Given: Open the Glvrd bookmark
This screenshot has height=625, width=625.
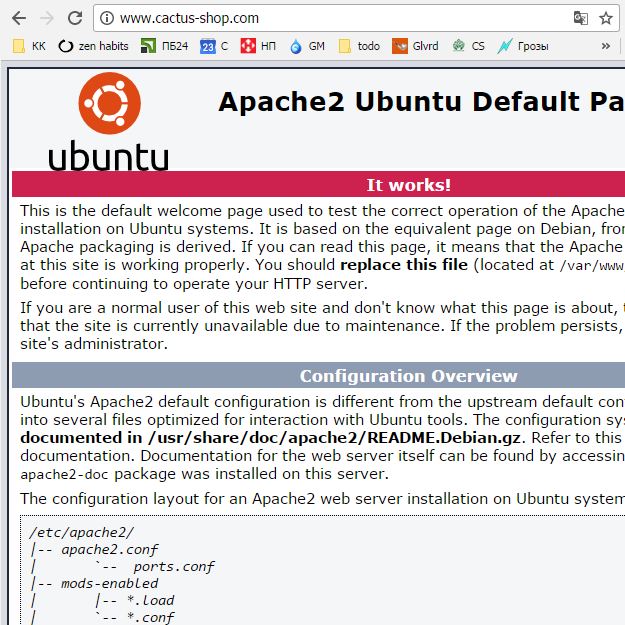Looking at the screenshot, I should pyautogui.click(x=415, y=46).
